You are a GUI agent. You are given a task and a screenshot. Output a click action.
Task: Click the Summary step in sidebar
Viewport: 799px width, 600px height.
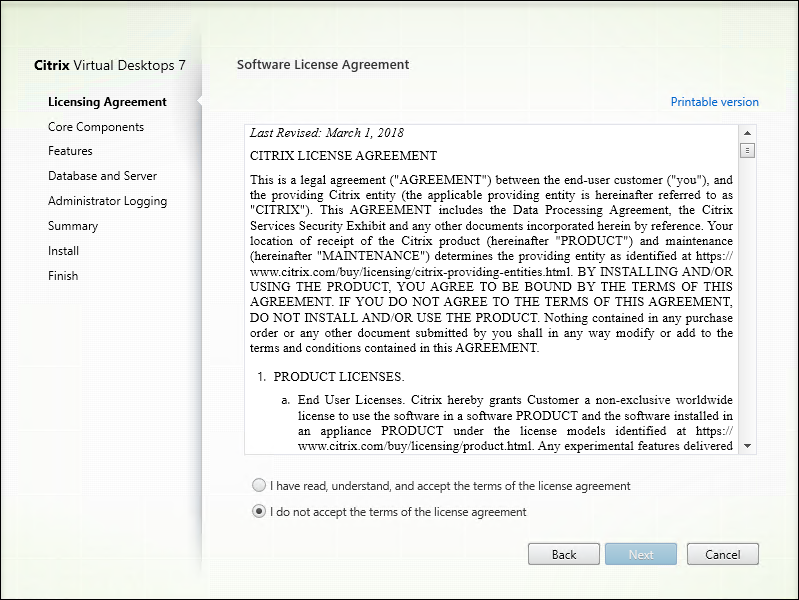point(73,226)
